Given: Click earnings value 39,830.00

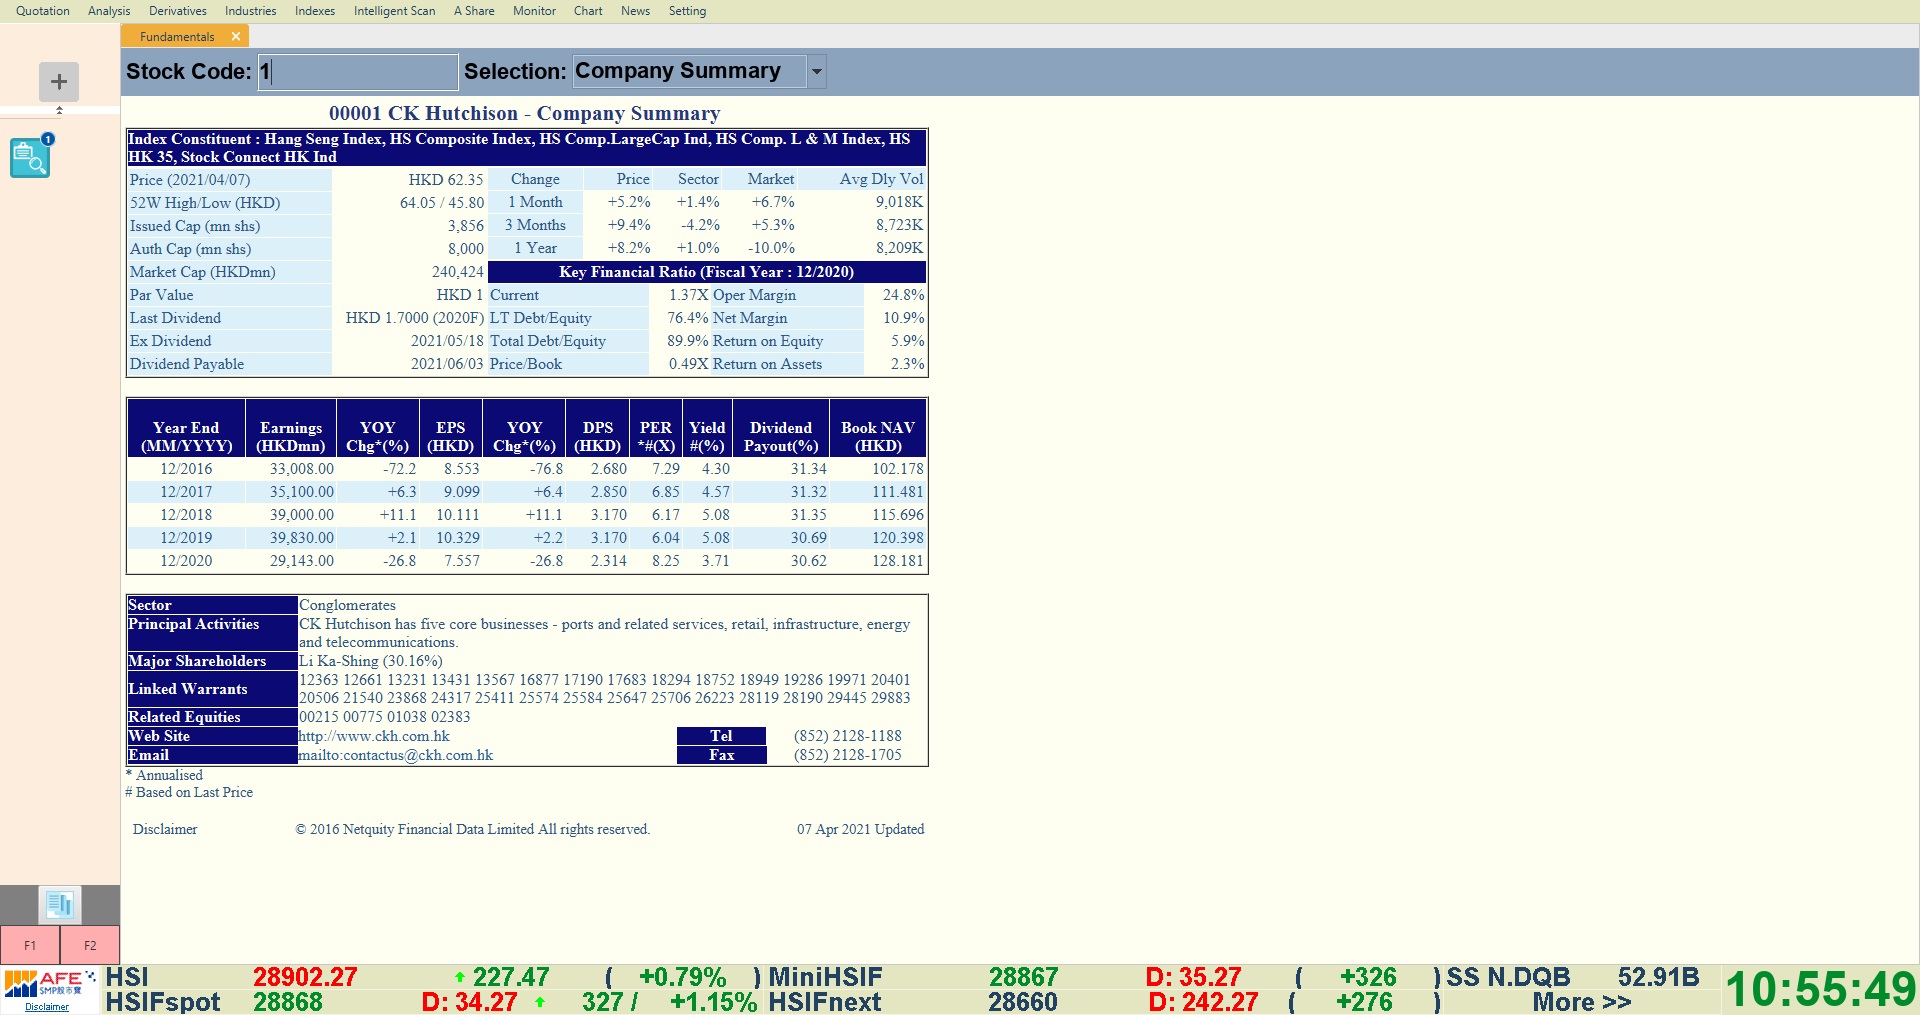Looking at the screenshot, I should pos(302,538).
